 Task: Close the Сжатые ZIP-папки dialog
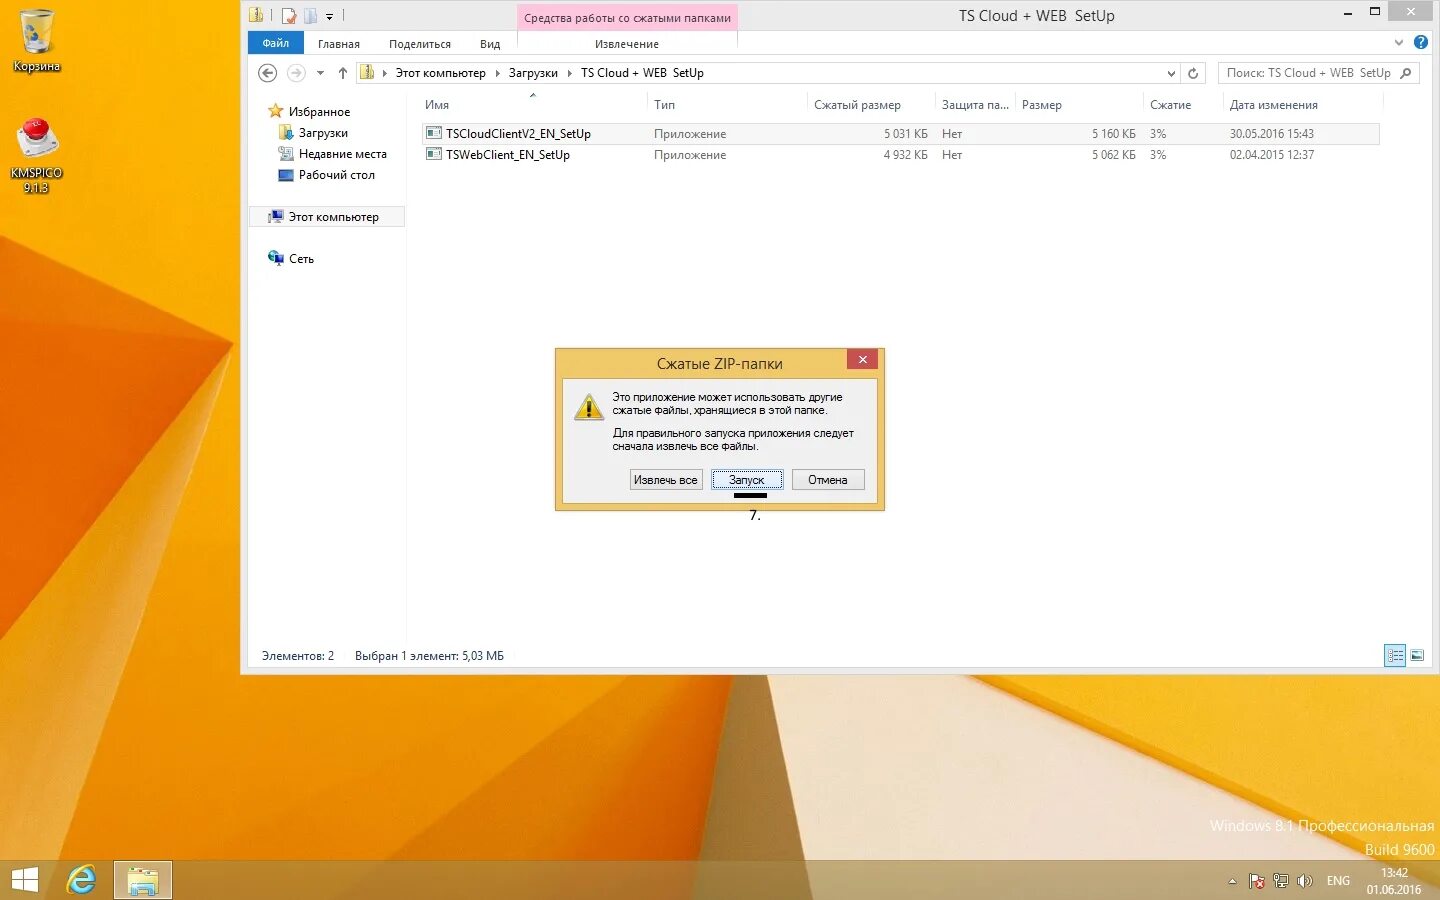[x=862, y=360]
